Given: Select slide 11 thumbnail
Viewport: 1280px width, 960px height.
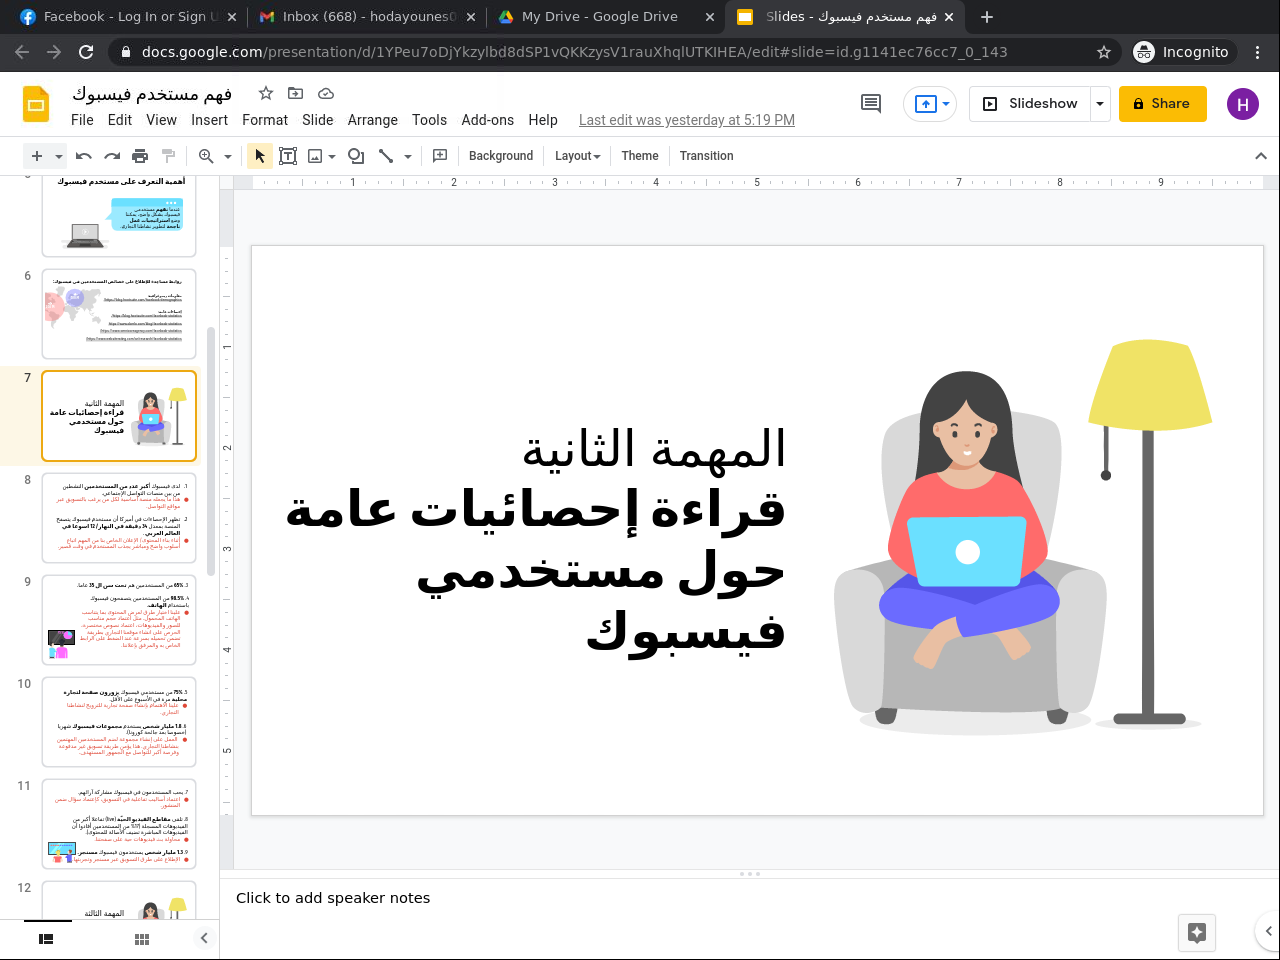Looking at the screenshot, I should pyautogui.click(x=119, y=824).
